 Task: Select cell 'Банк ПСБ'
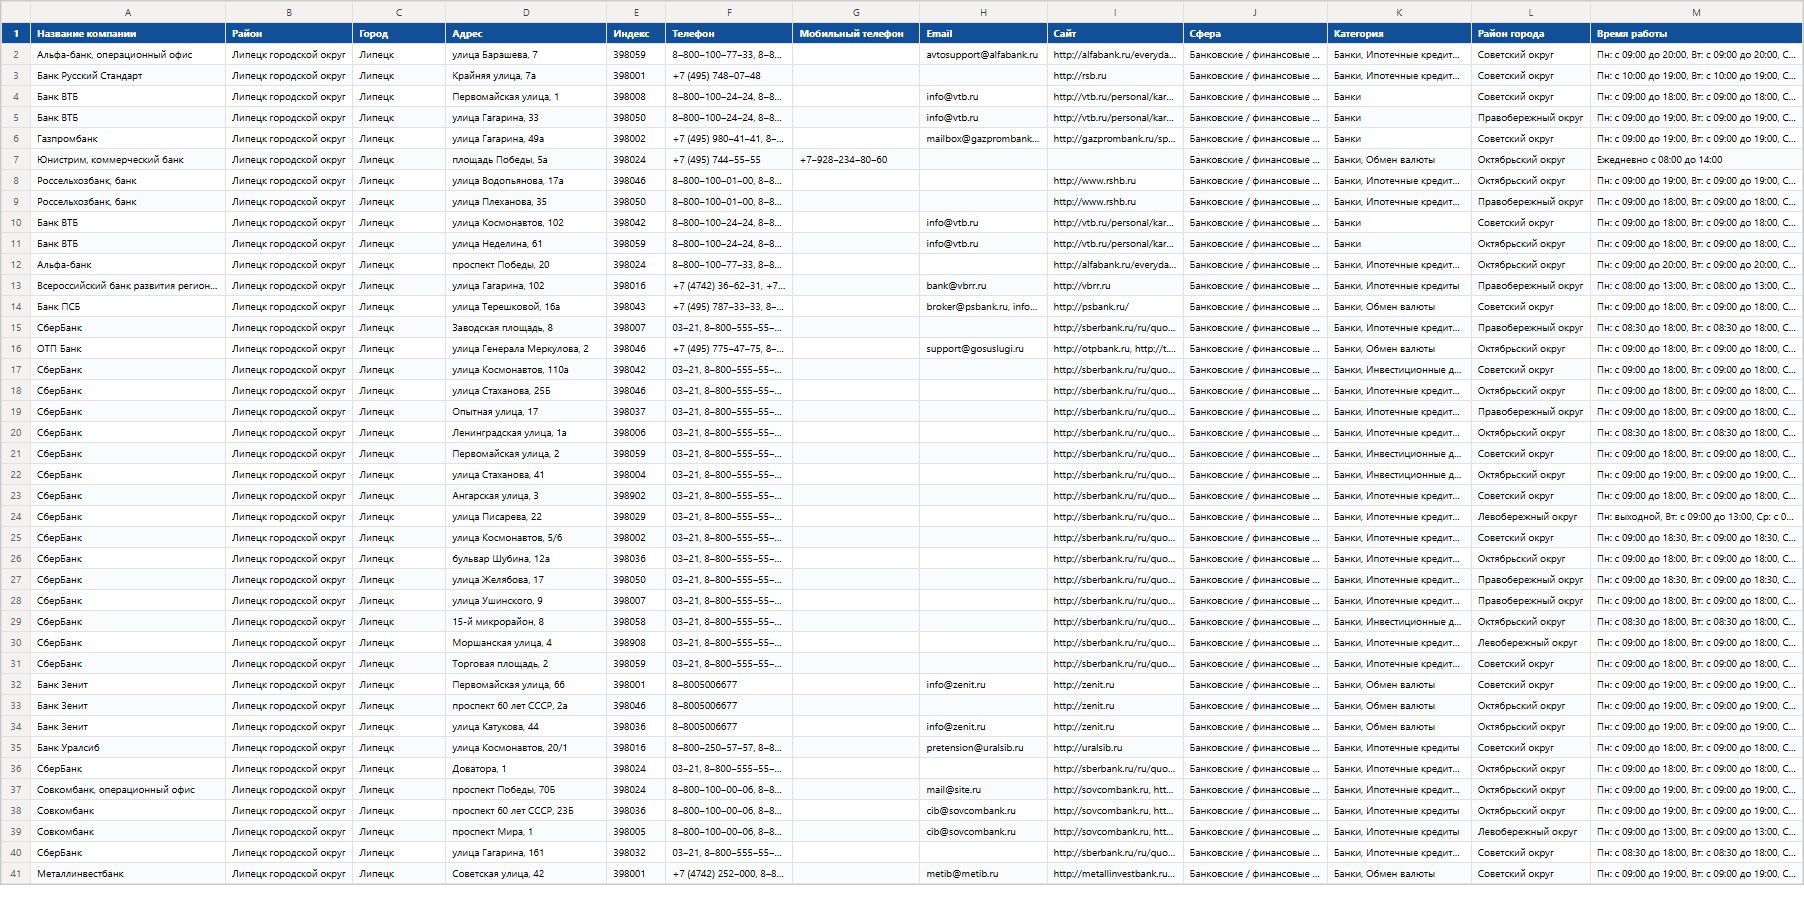pyautogui.click(x=128, y=307)
